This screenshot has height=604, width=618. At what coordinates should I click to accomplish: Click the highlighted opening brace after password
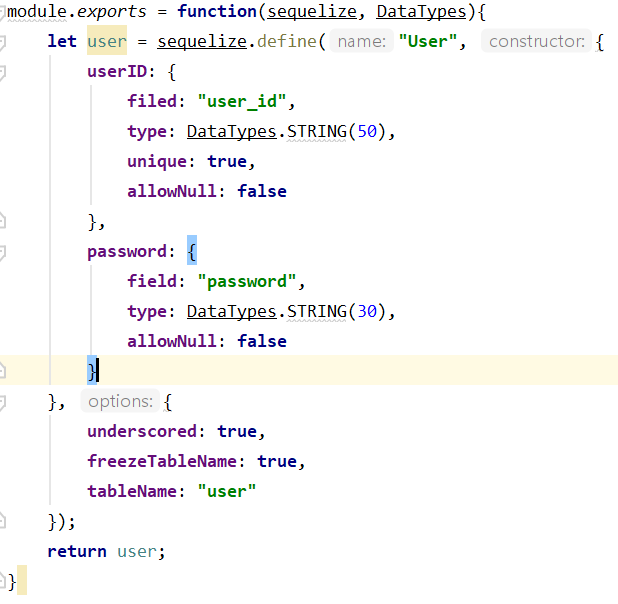click(x=192, y=250)
